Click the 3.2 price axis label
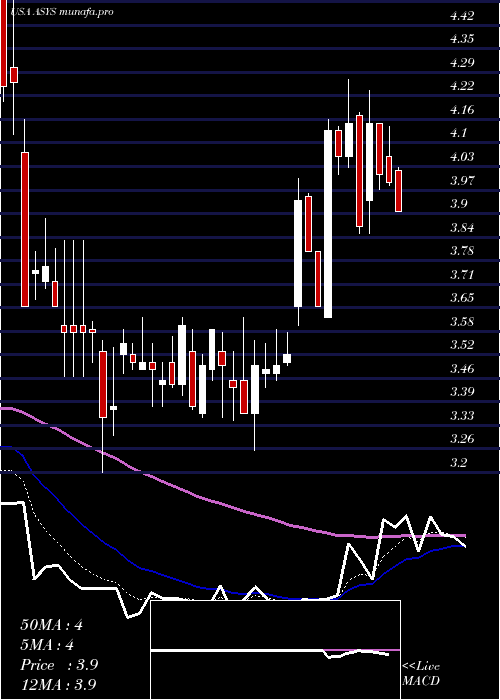This screenshot has height=700, width=500. point(459,462)
